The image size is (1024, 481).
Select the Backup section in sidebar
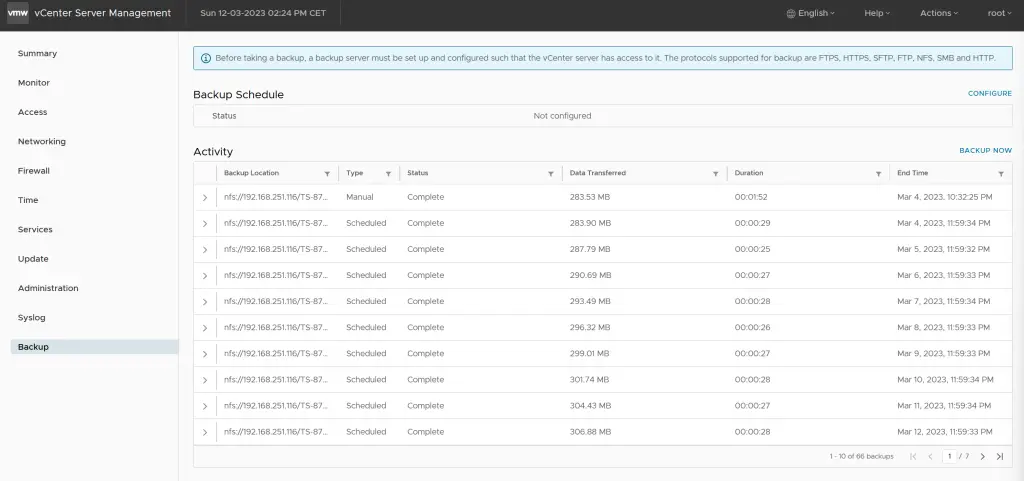point(94,347)
